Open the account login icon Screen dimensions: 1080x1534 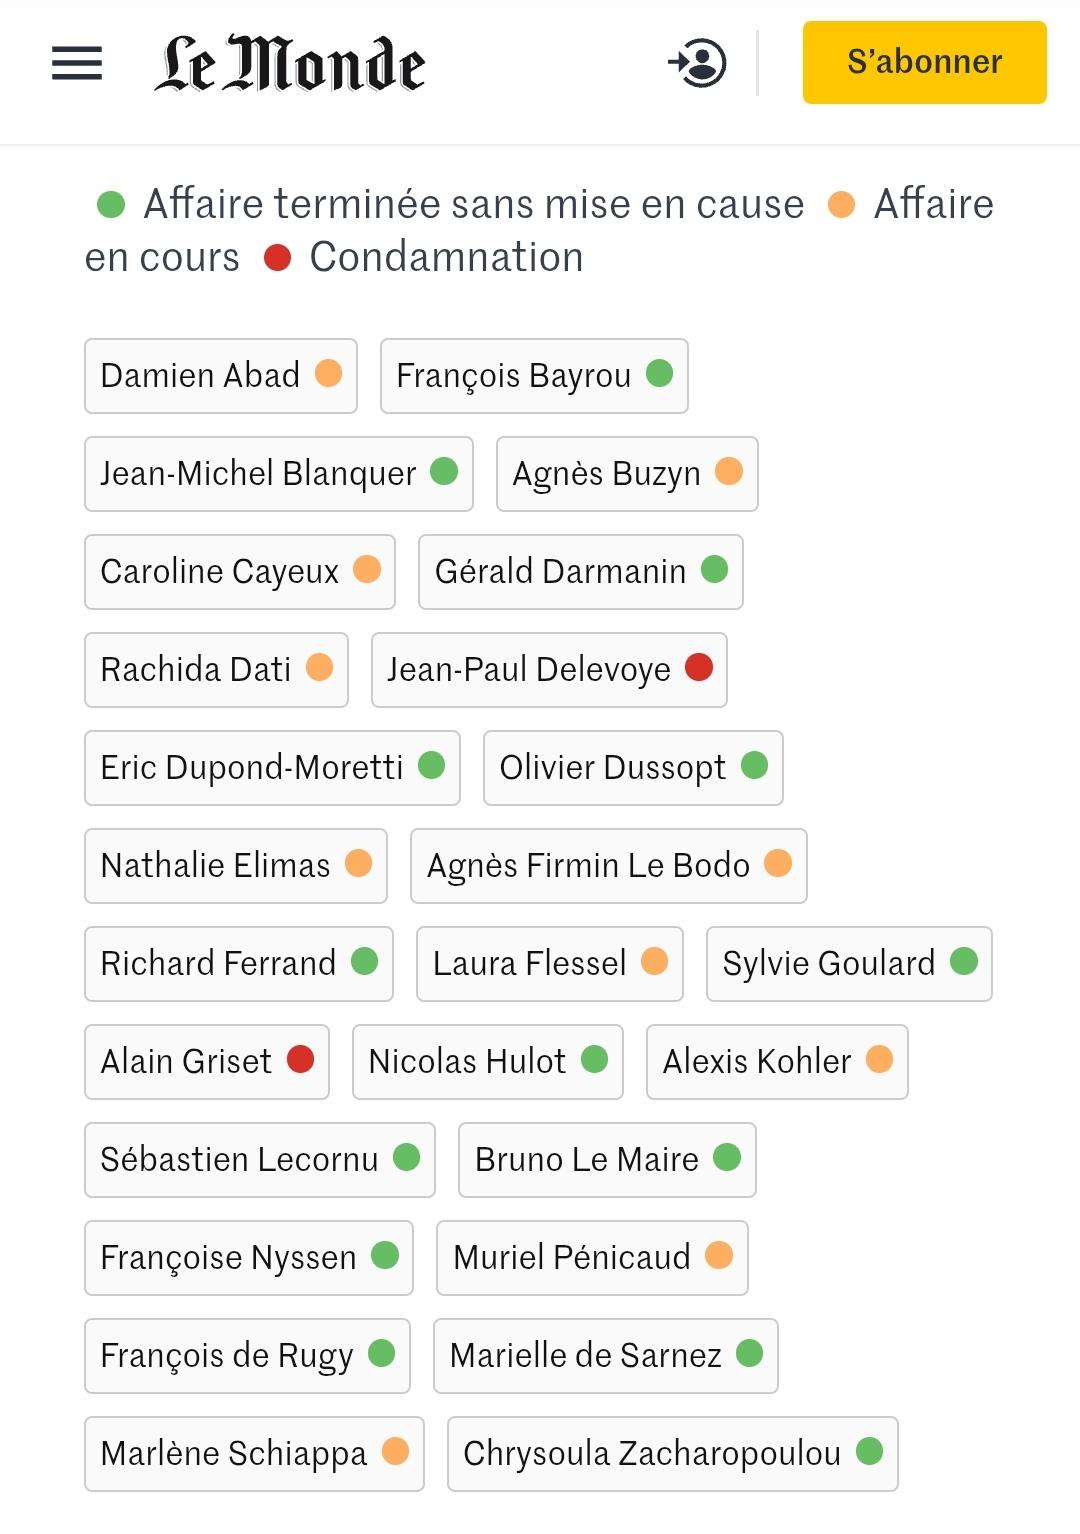tap(697, 63)
